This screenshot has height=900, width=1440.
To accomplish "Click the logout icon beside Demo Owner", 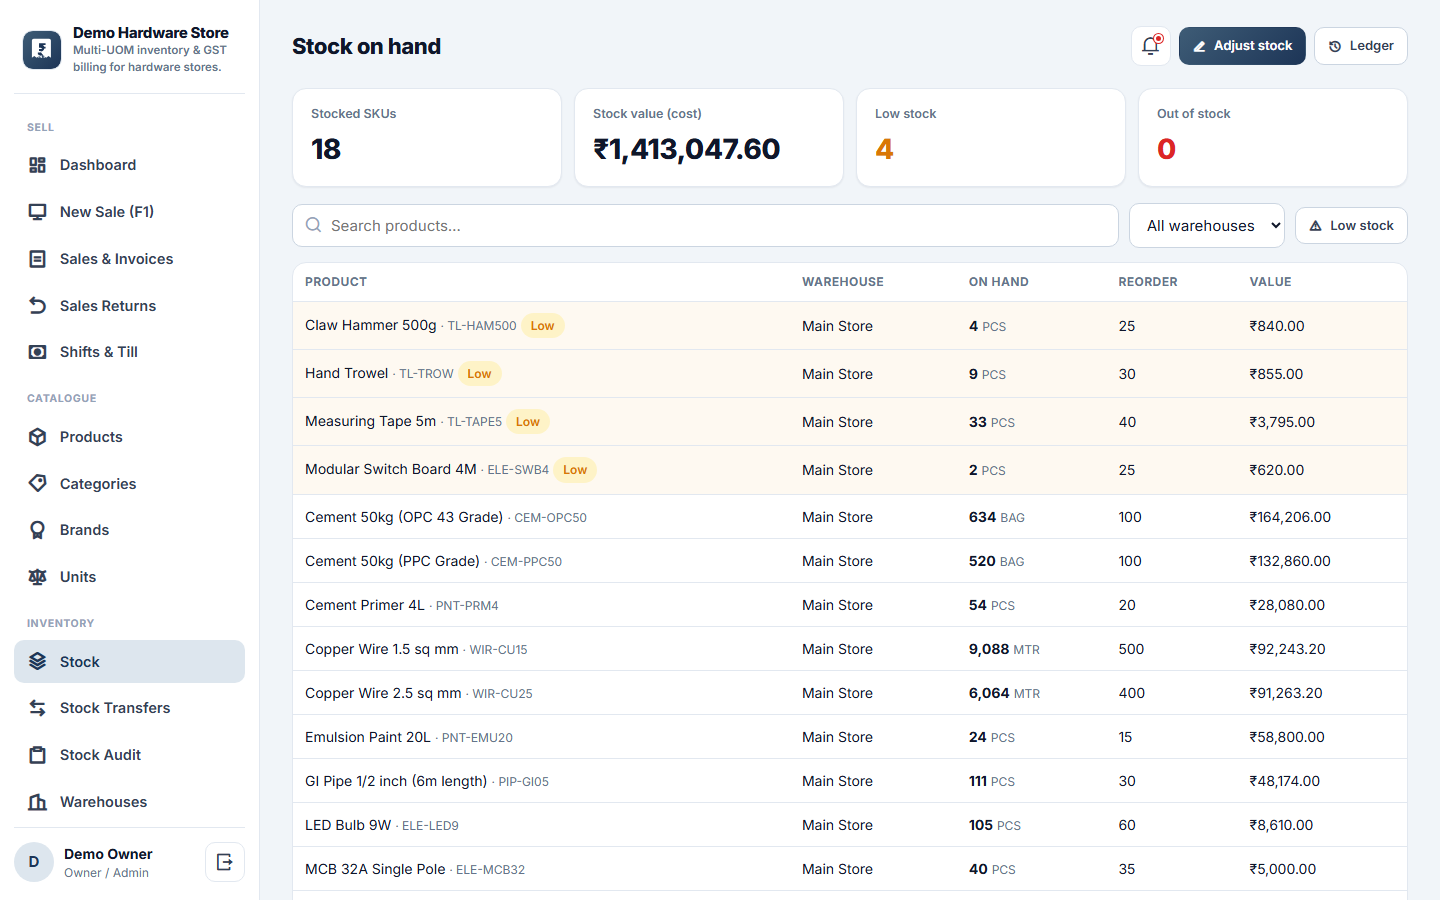I will pos(225,862).
